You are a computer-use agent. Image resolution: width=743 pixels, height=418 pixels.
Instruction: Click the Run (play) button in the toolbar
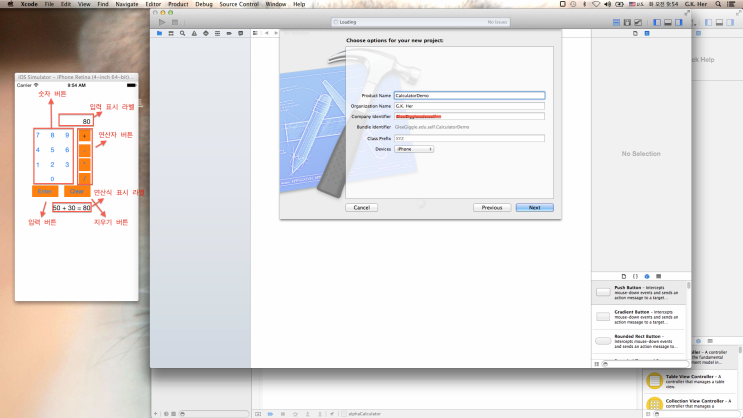coord(162,22)
